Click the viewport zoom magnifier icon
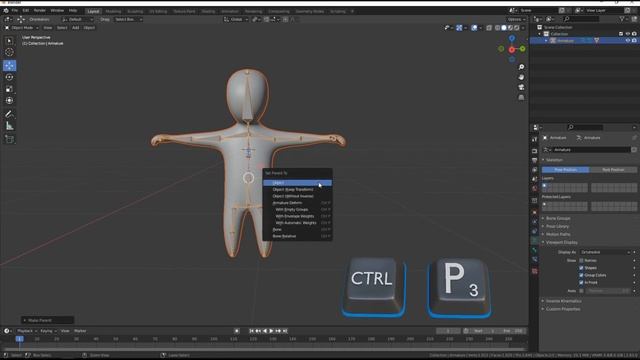 pos(521,67)
